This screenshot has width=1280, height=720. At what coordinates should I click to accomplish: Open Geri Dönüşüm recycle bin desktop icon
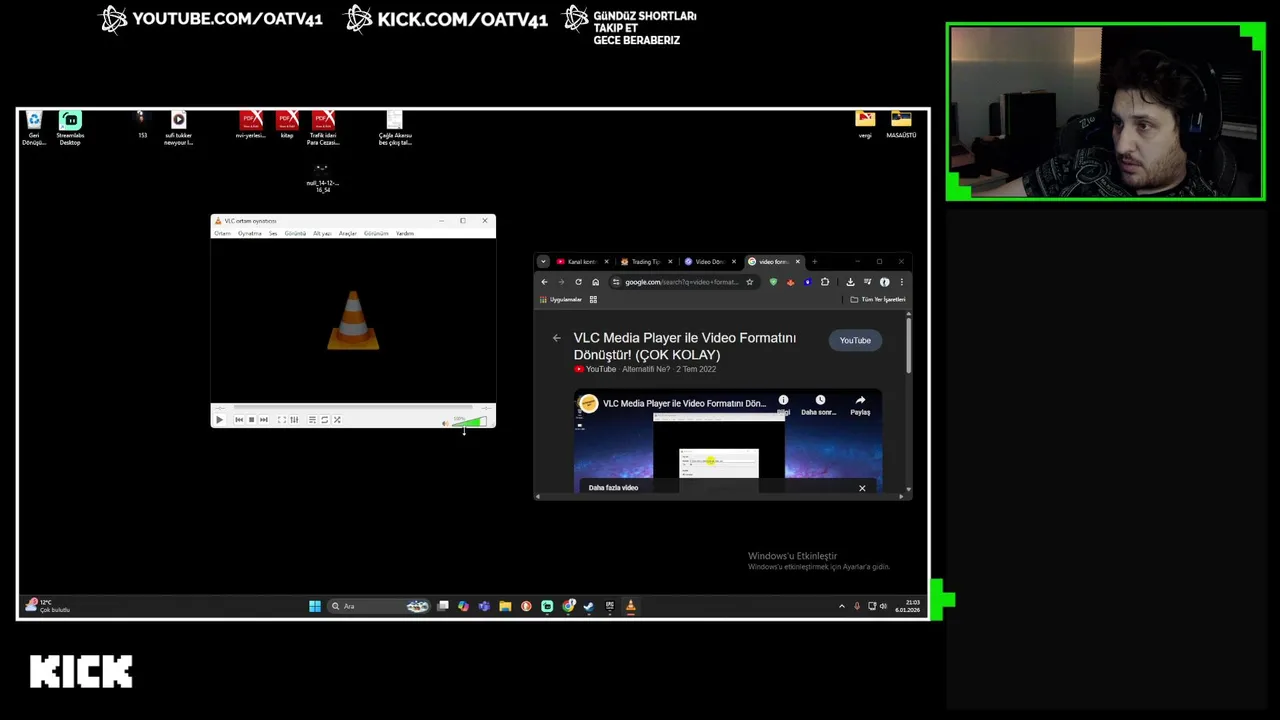pyautogui.click(x=34, y=128)
